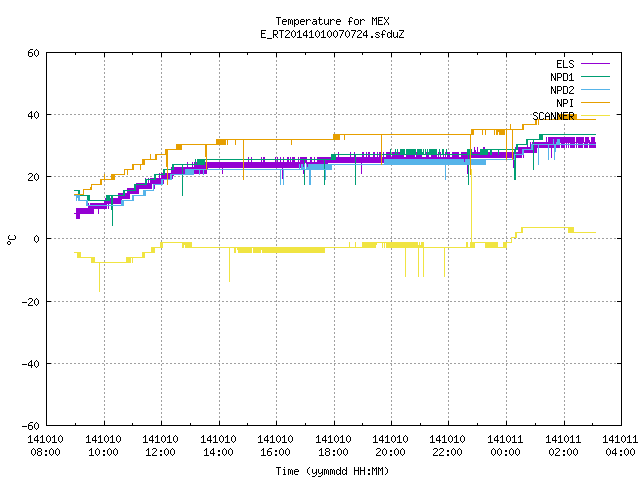Click the NPI legend label
Screen dimensions: 640x480
(x=565, y=103)
